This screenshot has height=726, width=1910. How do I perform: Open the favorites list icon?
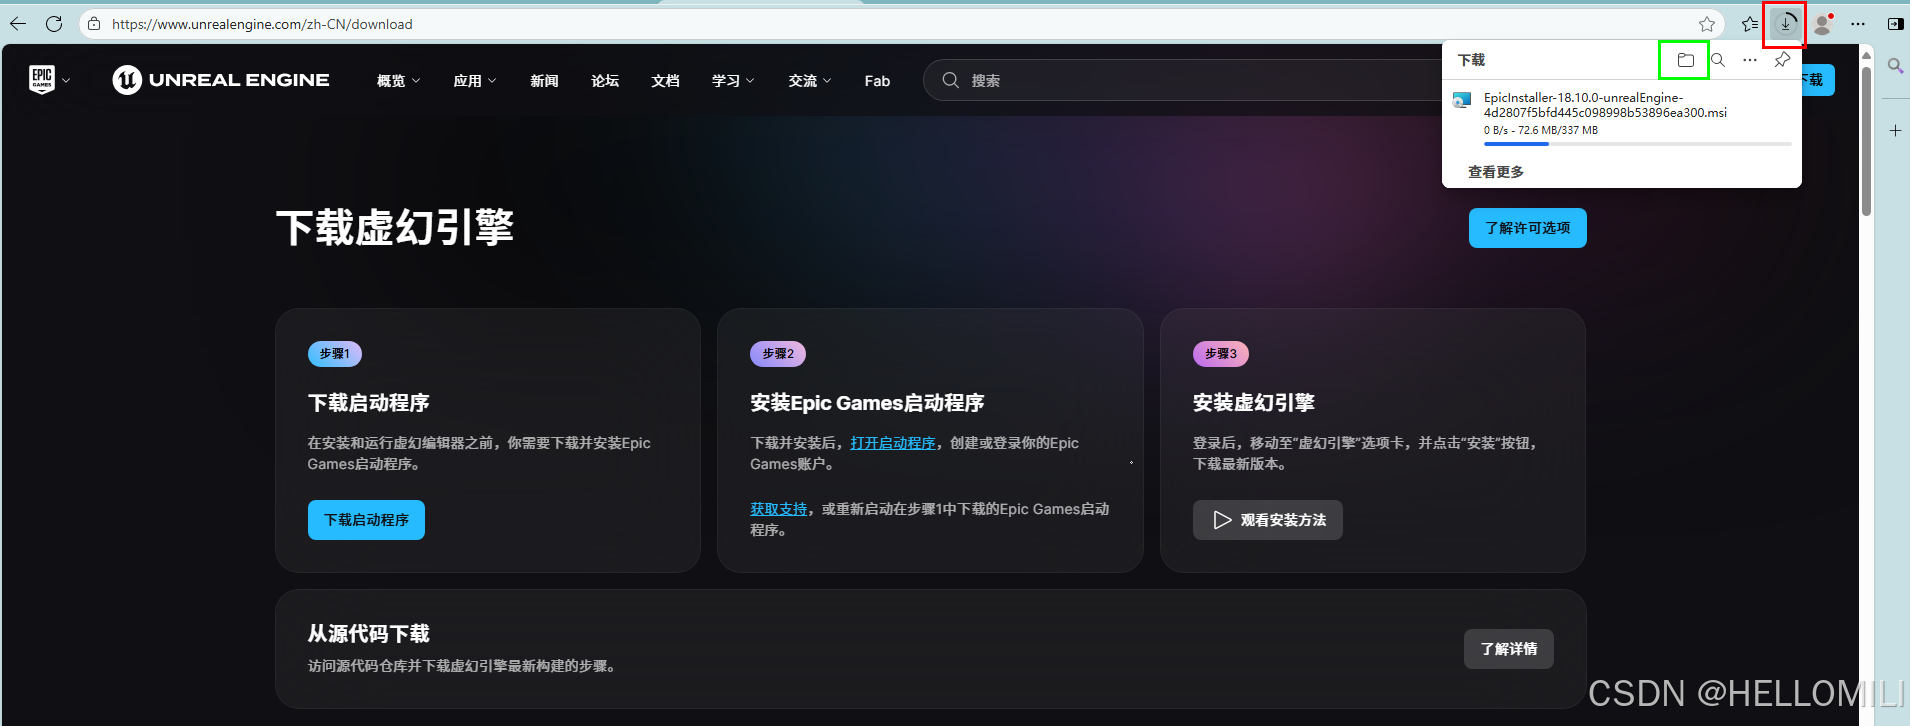[1749, 24]
